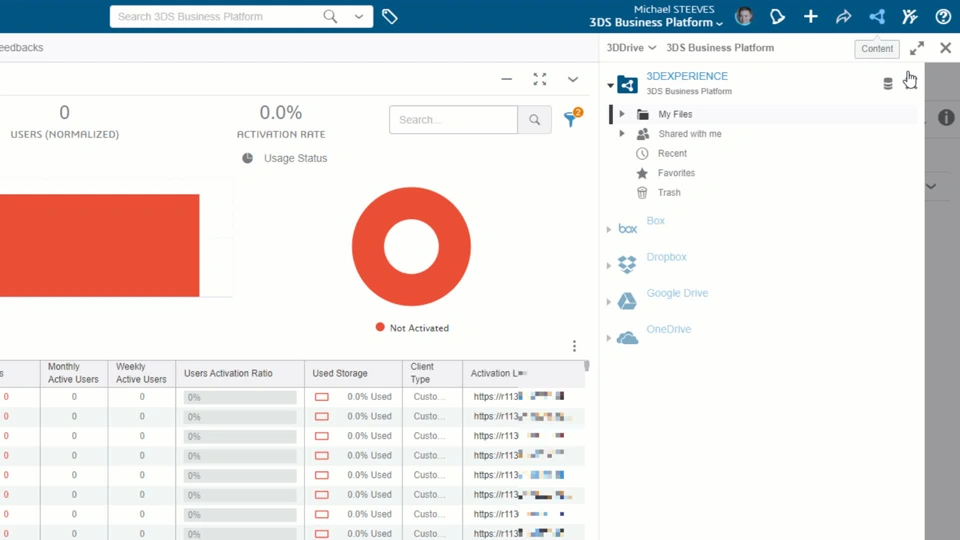The height and width of the screenshot is (540, 960).
Task: Select Favorites in the drive tree
Action: tap(676, 173)
